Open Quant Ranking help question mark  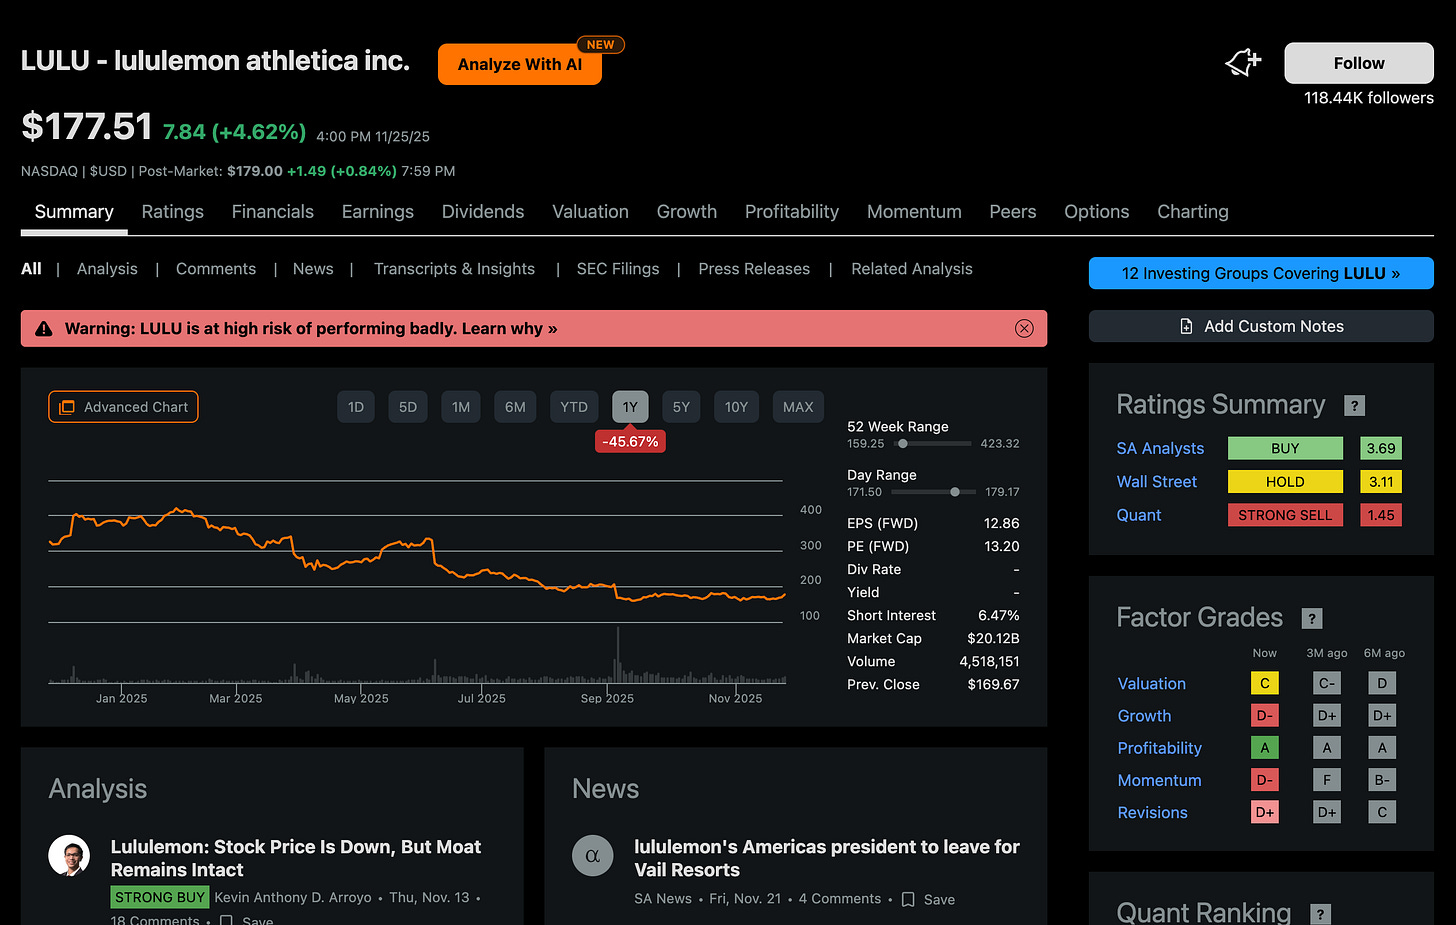[1320, 913]
